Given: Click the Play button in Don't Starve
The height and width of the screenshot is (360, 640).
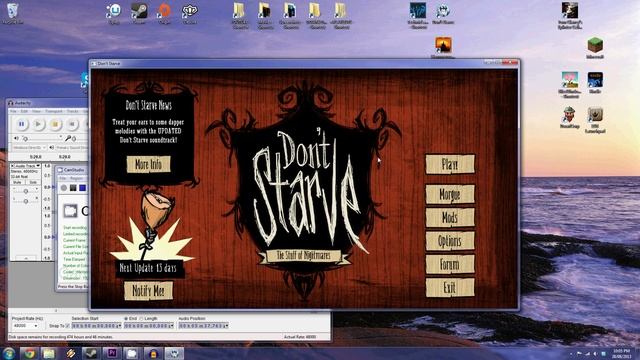Looking at the screenshot, I should pyautogui.click(x=450, y=164).
